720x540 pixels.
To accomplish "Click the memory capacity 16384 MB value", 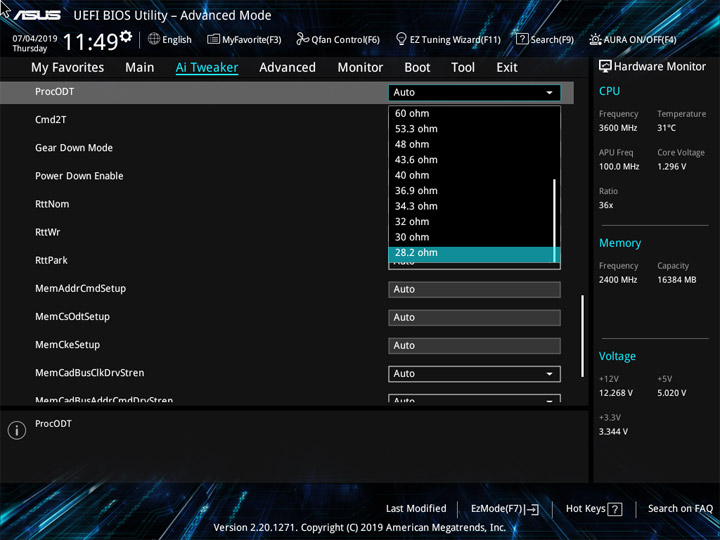I will click(676, 280).
